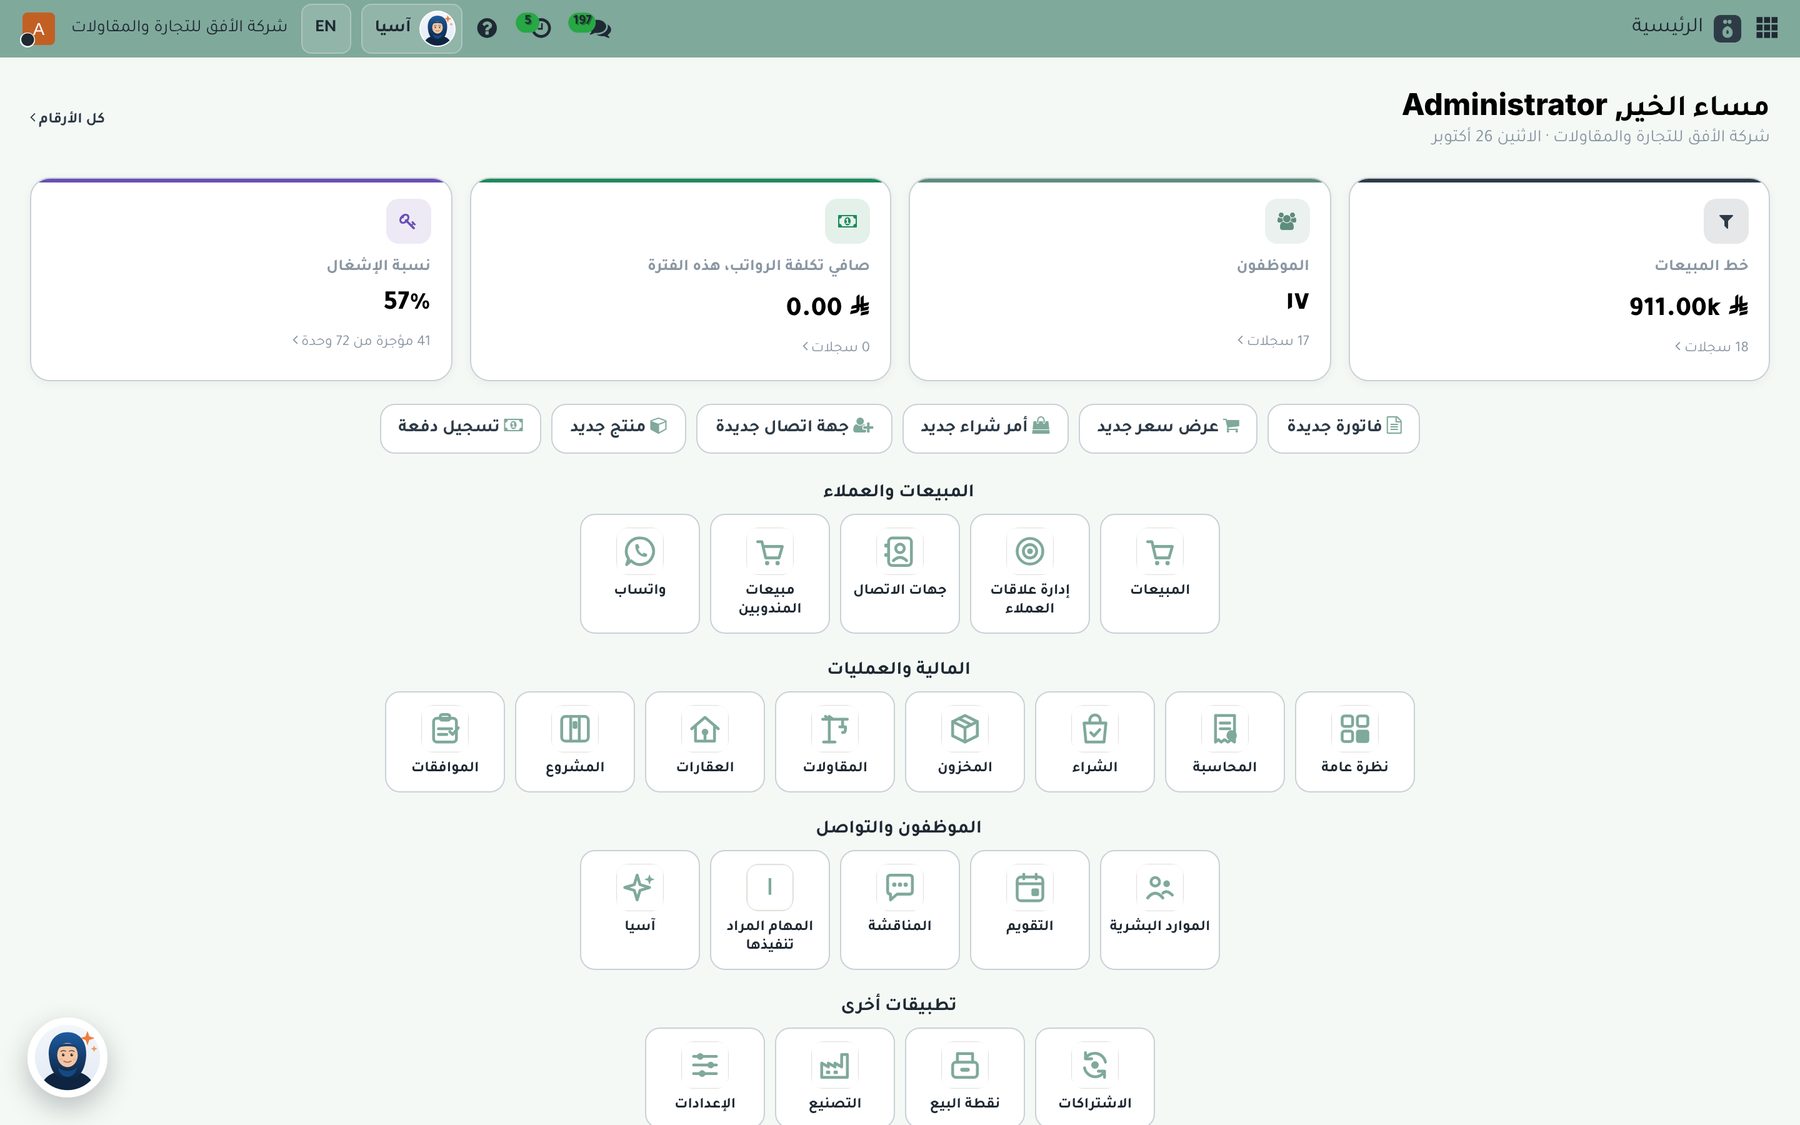This screenshot has width=1800, height=1125.
Task: Open the help question mark icon
Action: click(x=487, y=28)
